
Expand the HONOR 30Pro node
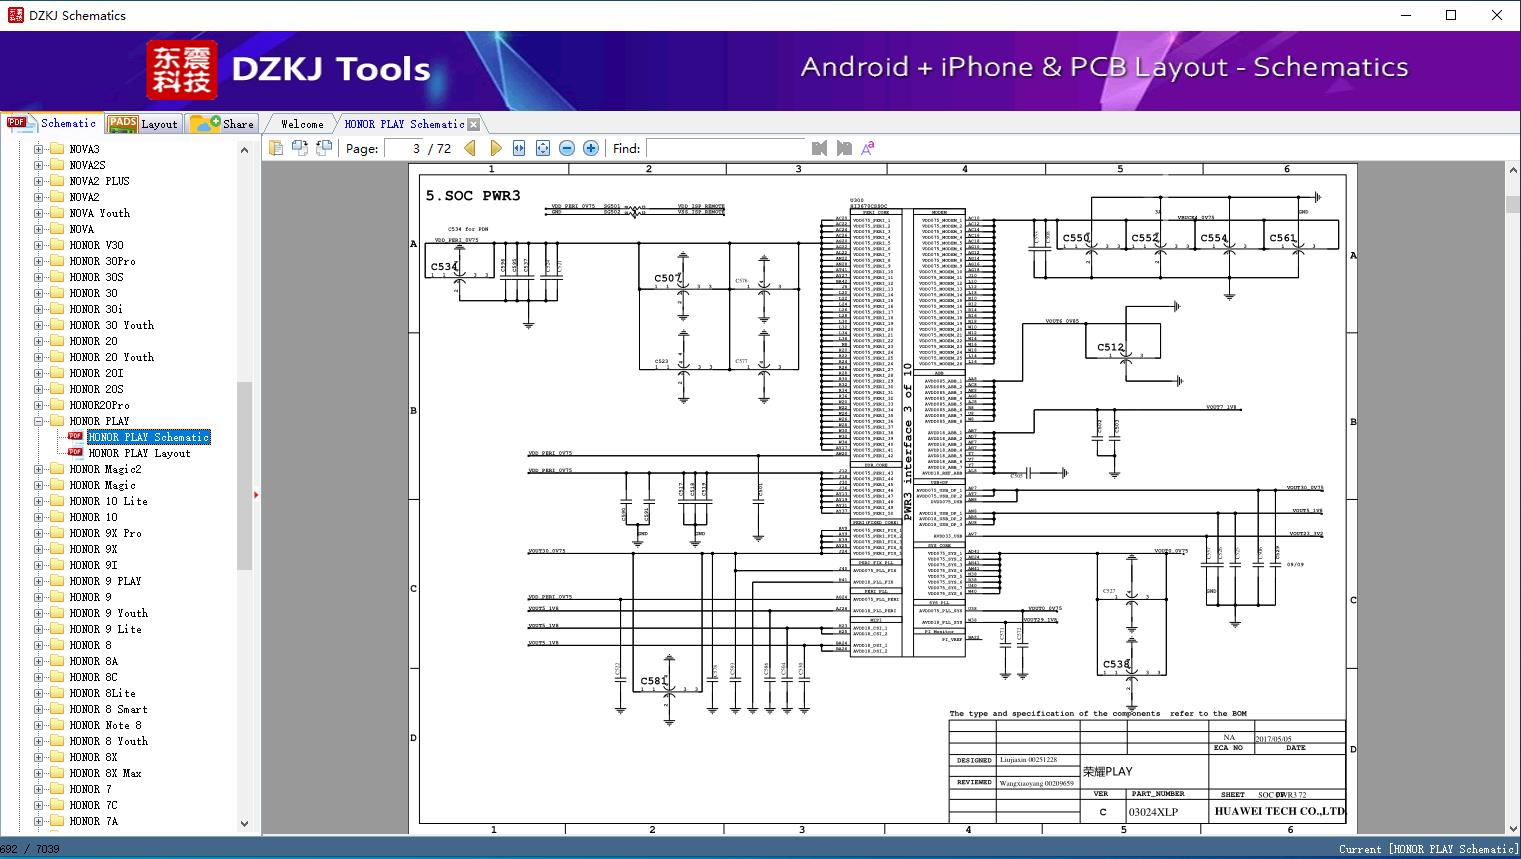pos(38,261)
